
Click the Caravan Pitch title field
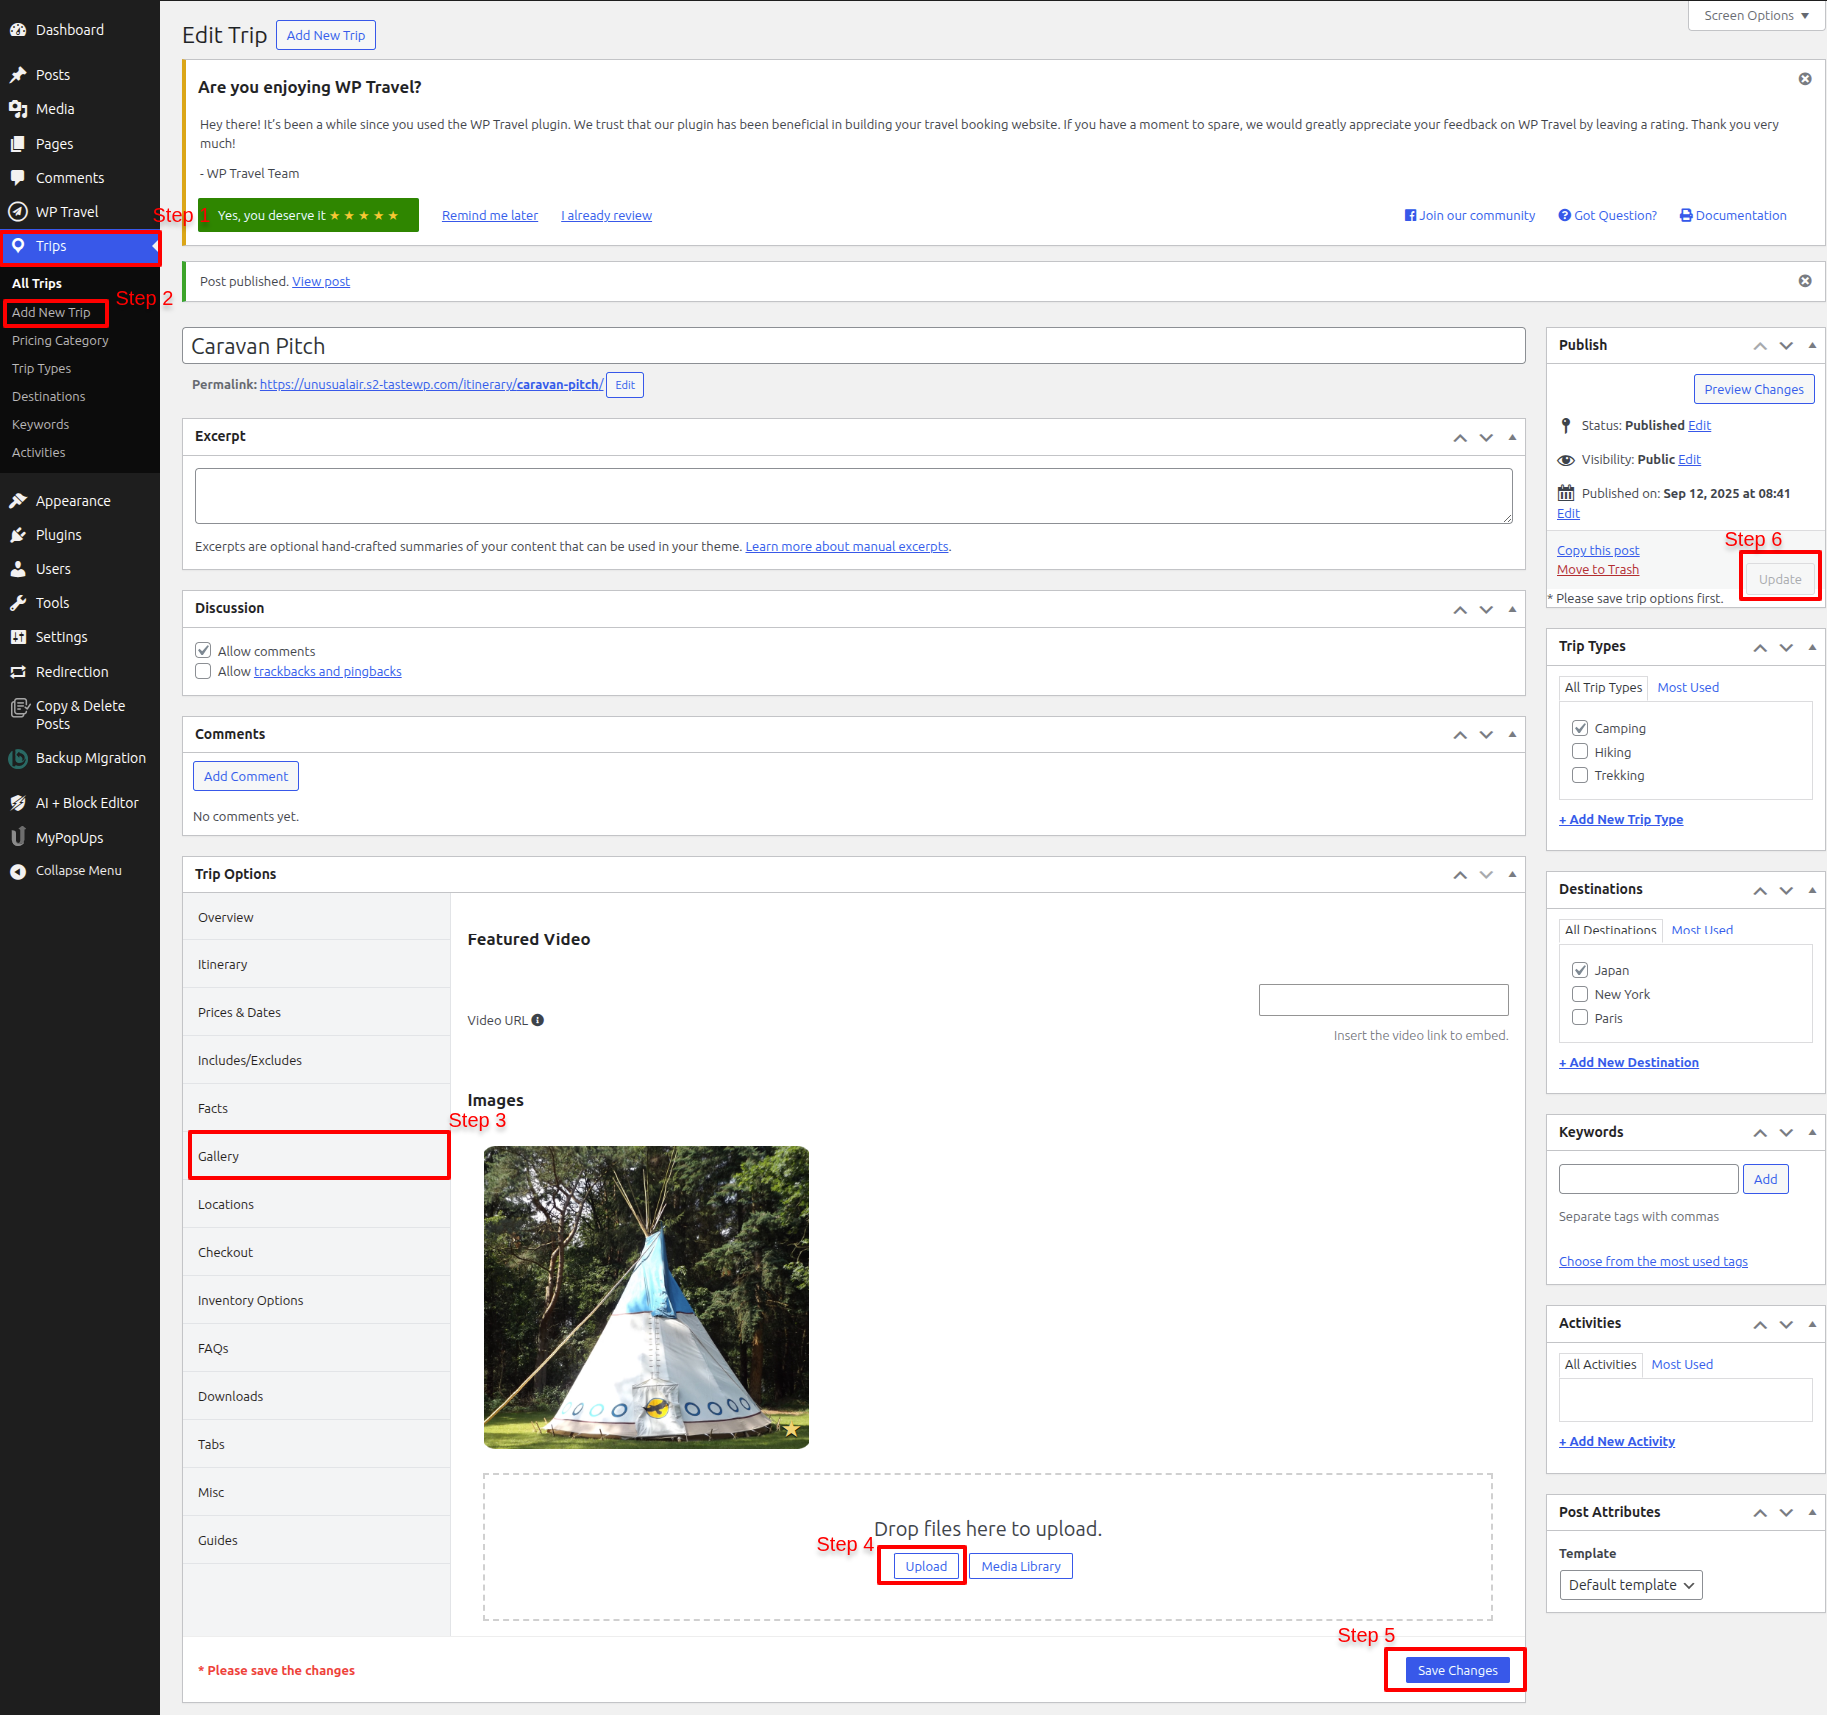853,346
